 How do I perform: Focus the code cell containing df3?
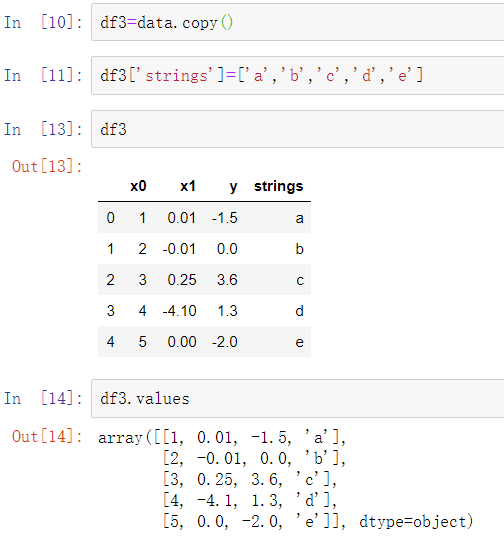pos(297,129)
